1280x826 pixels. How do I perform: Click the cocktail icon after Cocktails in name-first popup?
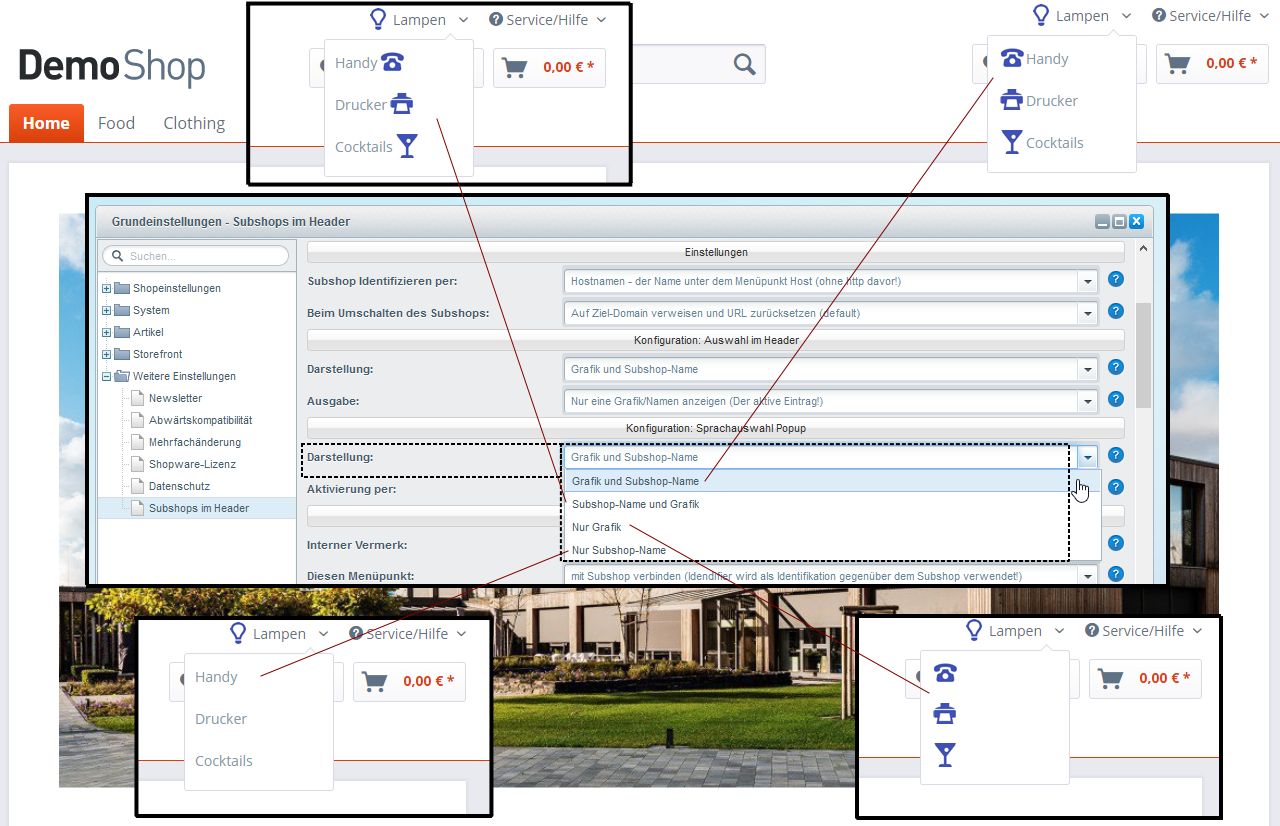(x=407, y=146)
